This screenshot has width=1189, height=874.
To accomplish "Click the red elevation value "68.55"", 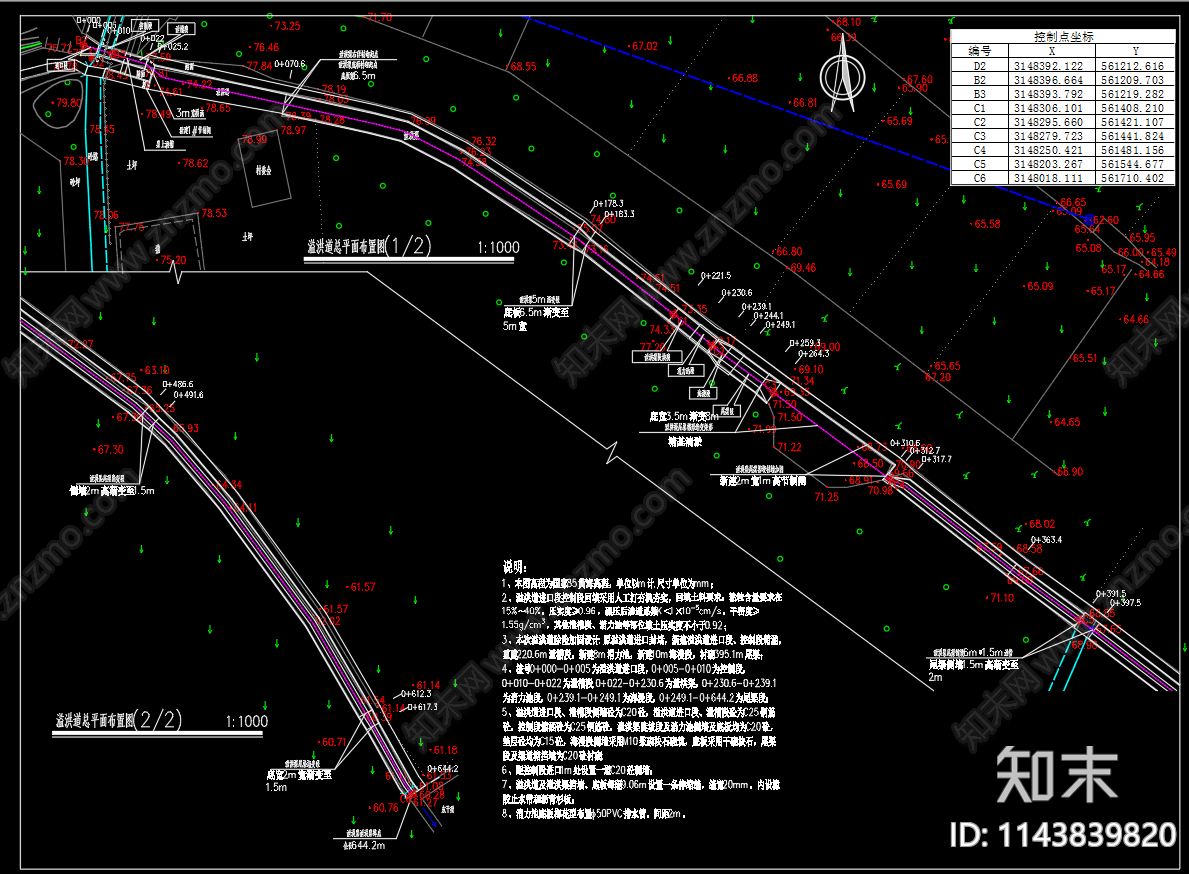I will pyautogui.click(x=522, y=67).
